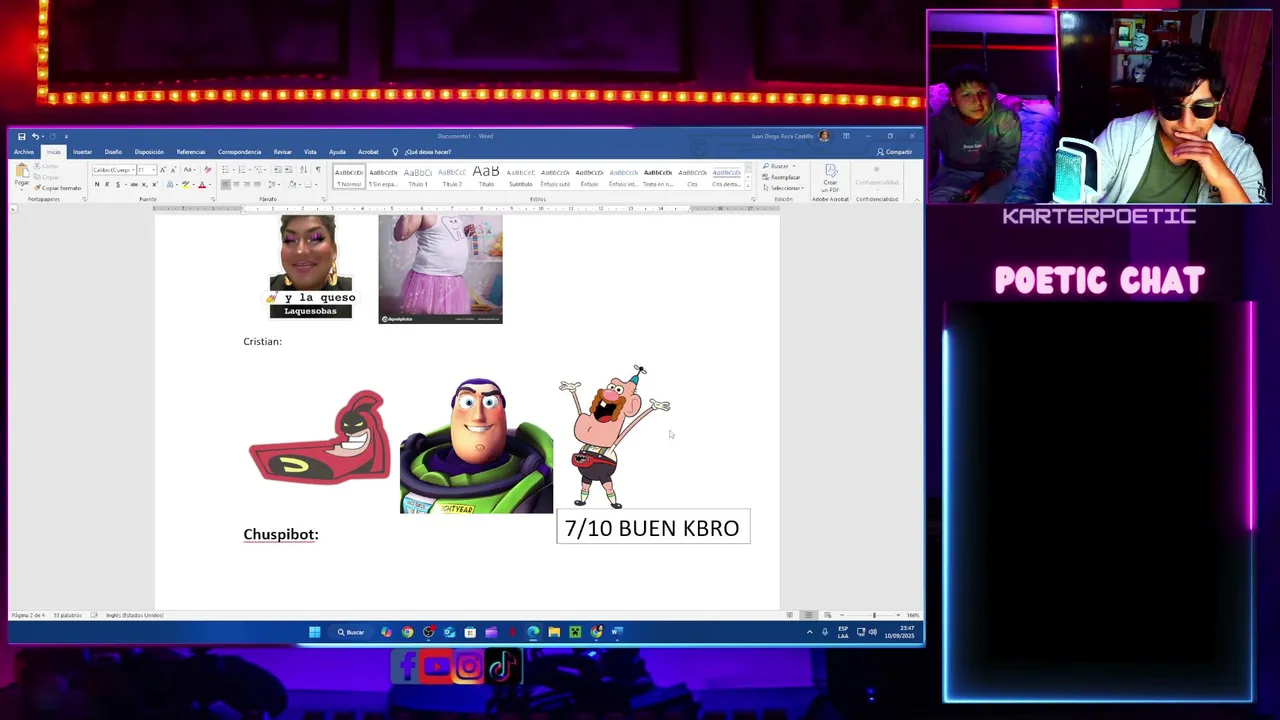Image resolution: width=1280 pixels, height=720 pixels.
Task: Click the Compartir button
Action: point(894,152)
